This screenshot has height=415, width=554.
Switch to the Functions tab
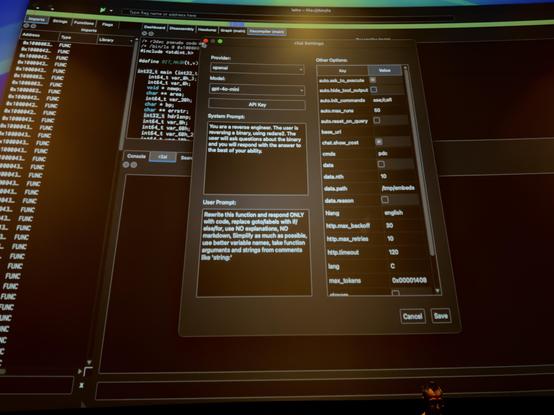click(84, 23)
